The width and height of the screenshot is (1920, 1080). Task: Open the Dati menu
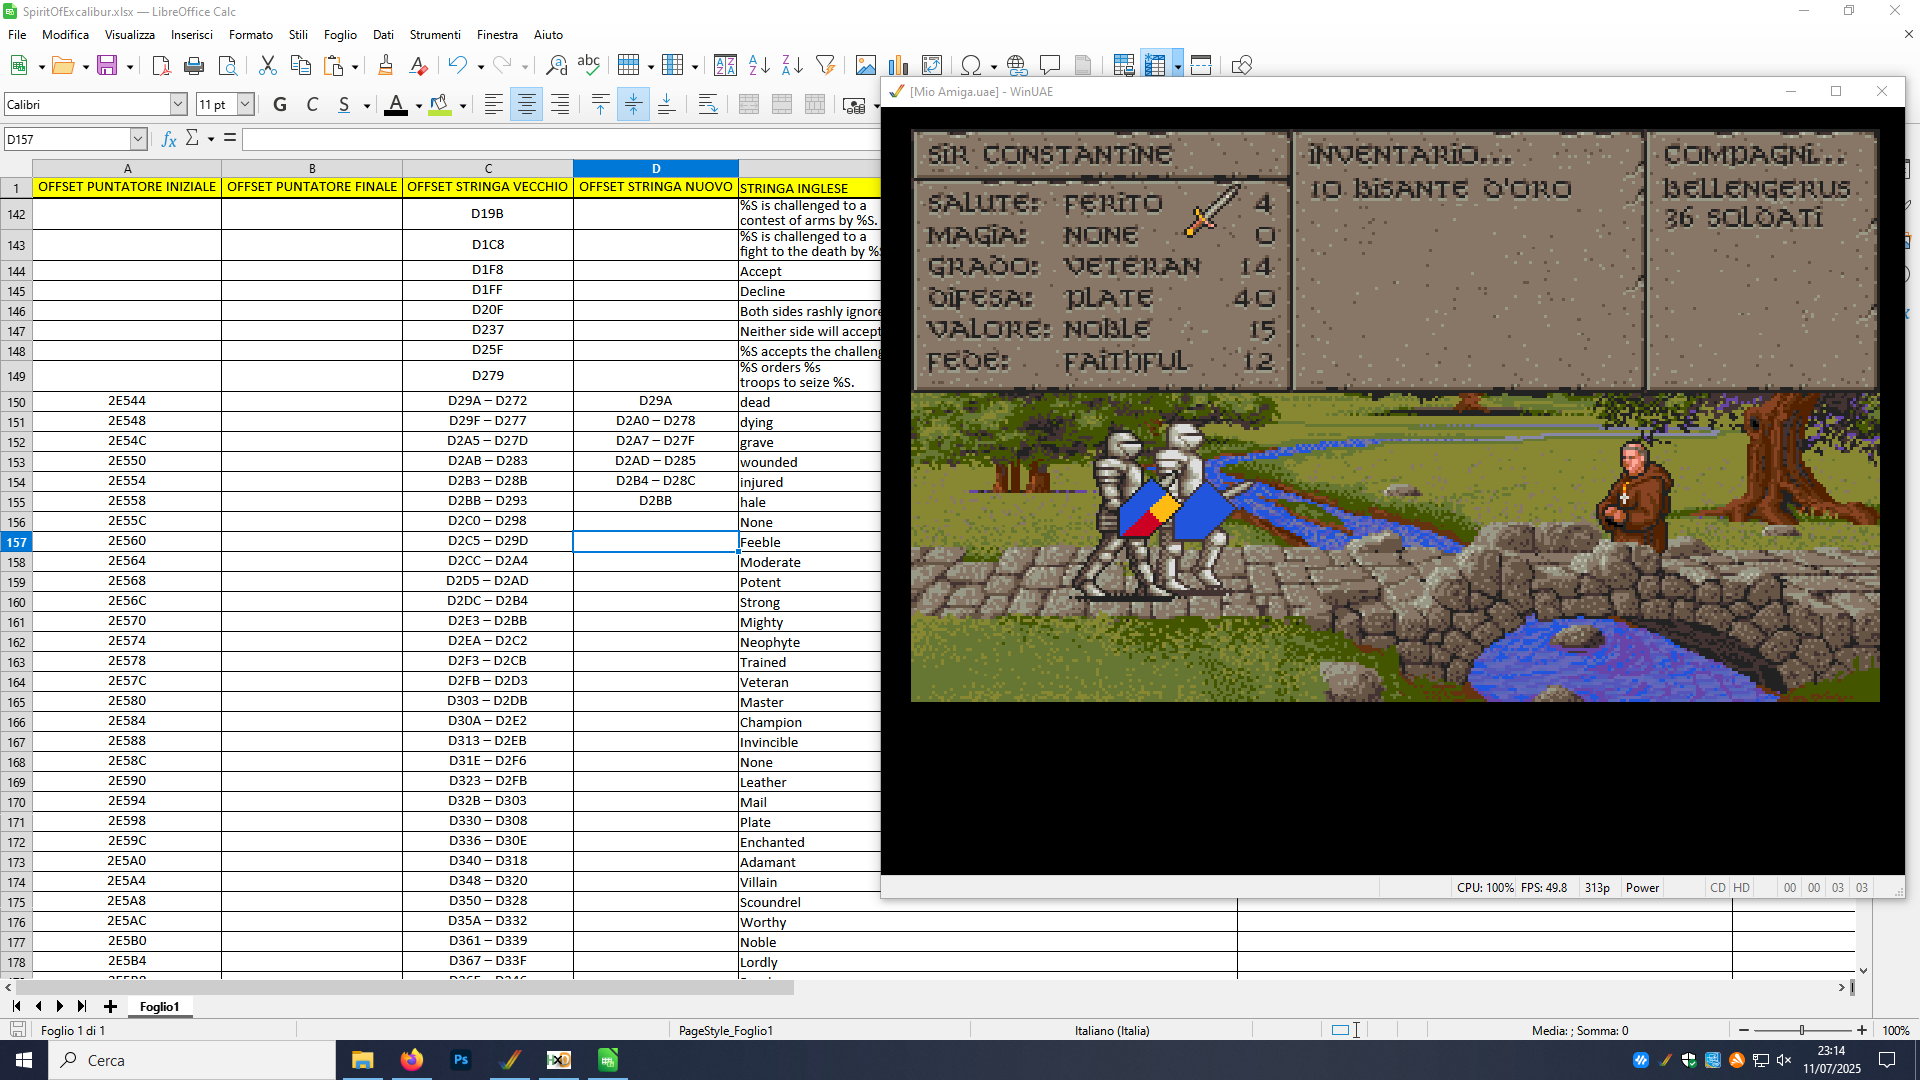click(x=383, y=34)
